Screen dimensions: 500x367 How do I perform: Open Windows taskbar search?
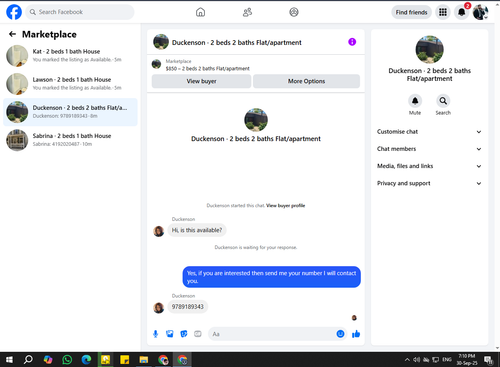pos(28,360)
